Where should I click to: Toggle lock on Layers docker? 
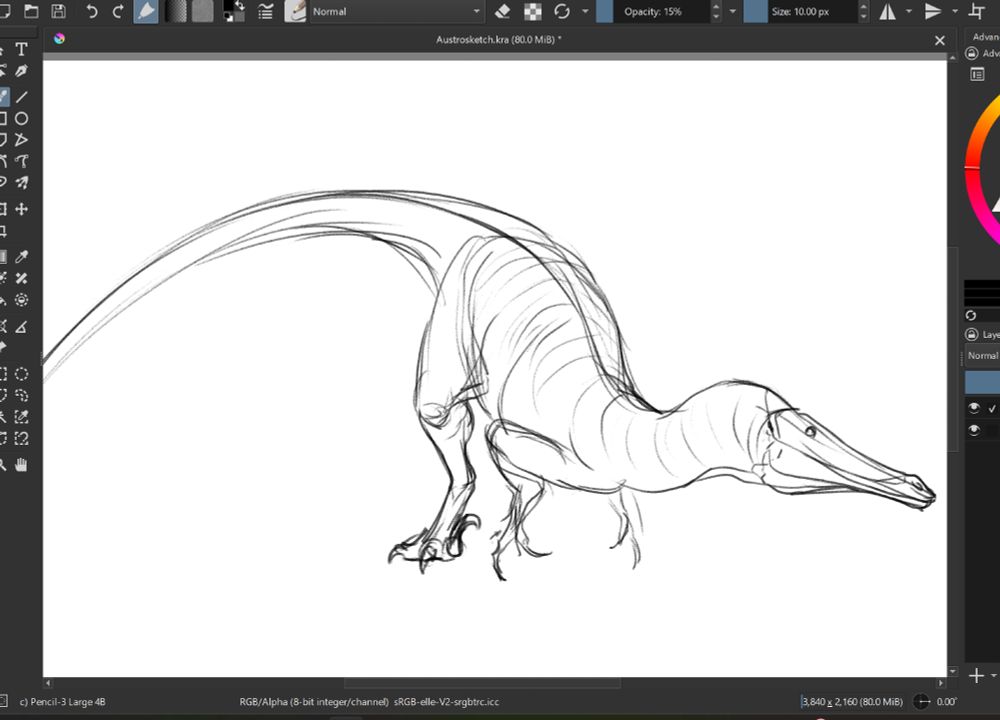(971, 334)
